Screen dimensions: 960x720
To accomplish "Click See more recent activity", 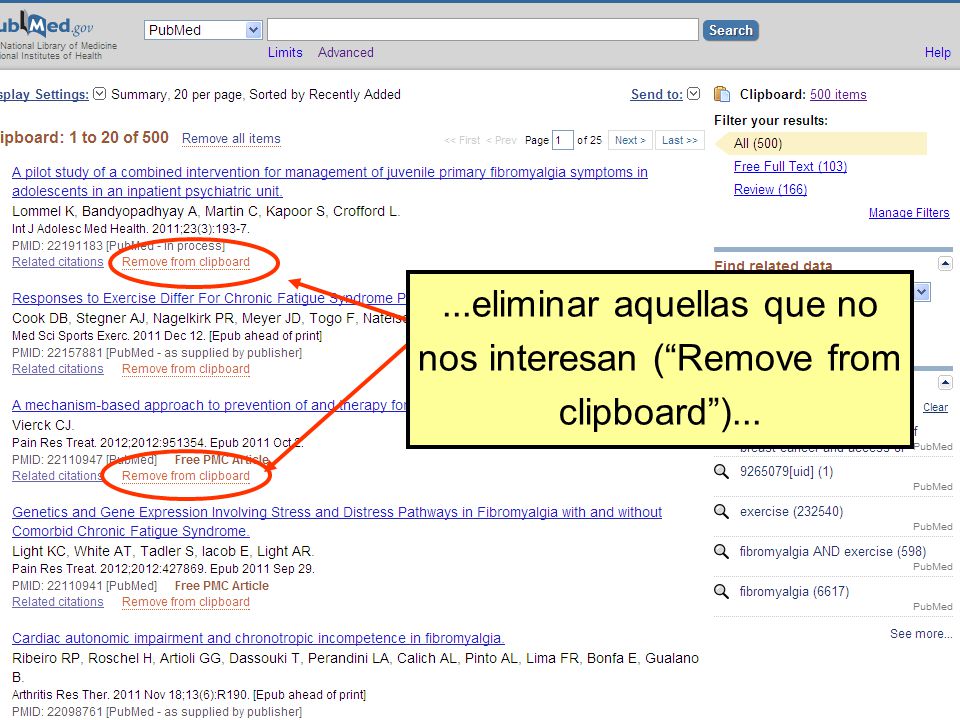I will tap(921, 634).
